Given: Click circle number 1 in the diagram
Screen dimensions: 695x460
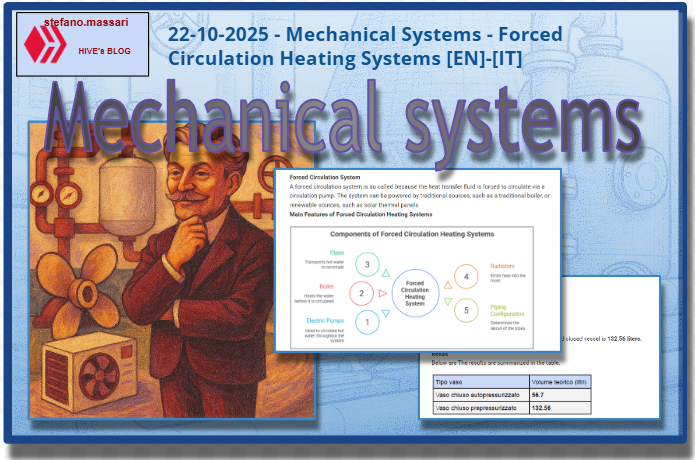Looking at the screenshot, I should [x=367, y=322].
